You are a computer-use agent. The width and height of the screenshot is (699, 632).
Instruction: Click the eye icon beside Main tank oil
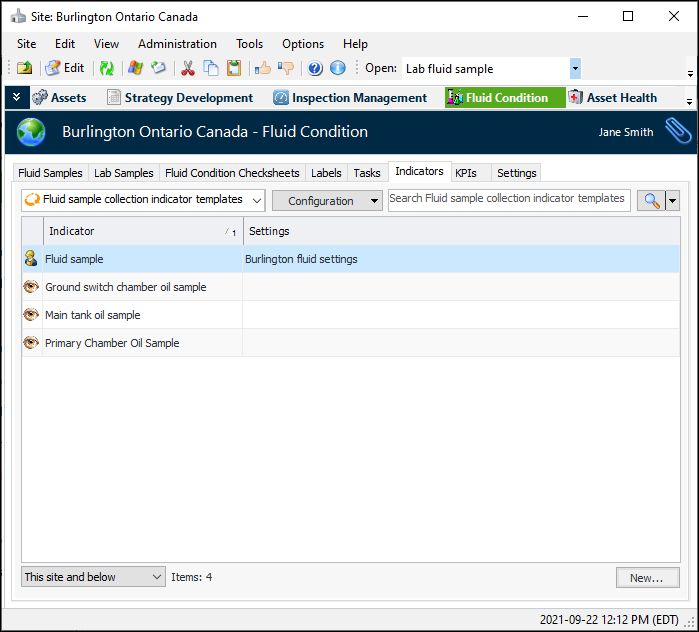(x=31, y=315)
